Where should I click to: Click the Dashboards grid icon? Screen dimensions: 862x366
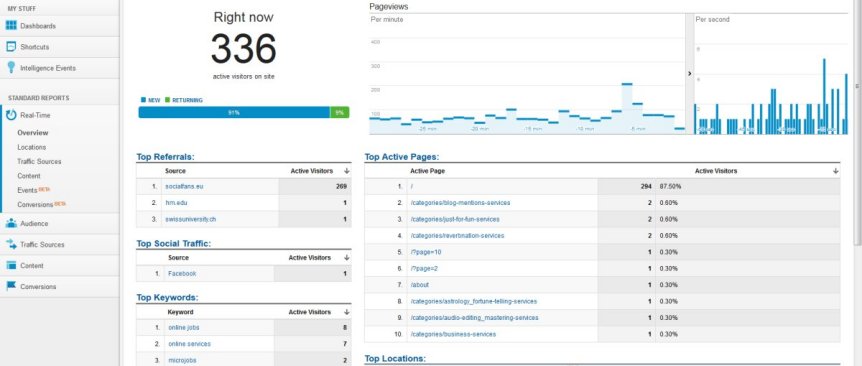pos(11,25)
